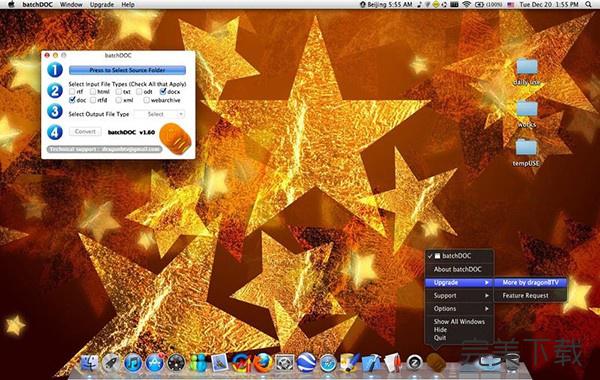The height and width of the screenshot is (380, 600).
Task: Open Google Earth dock icon
Action: tap(307, 362)
